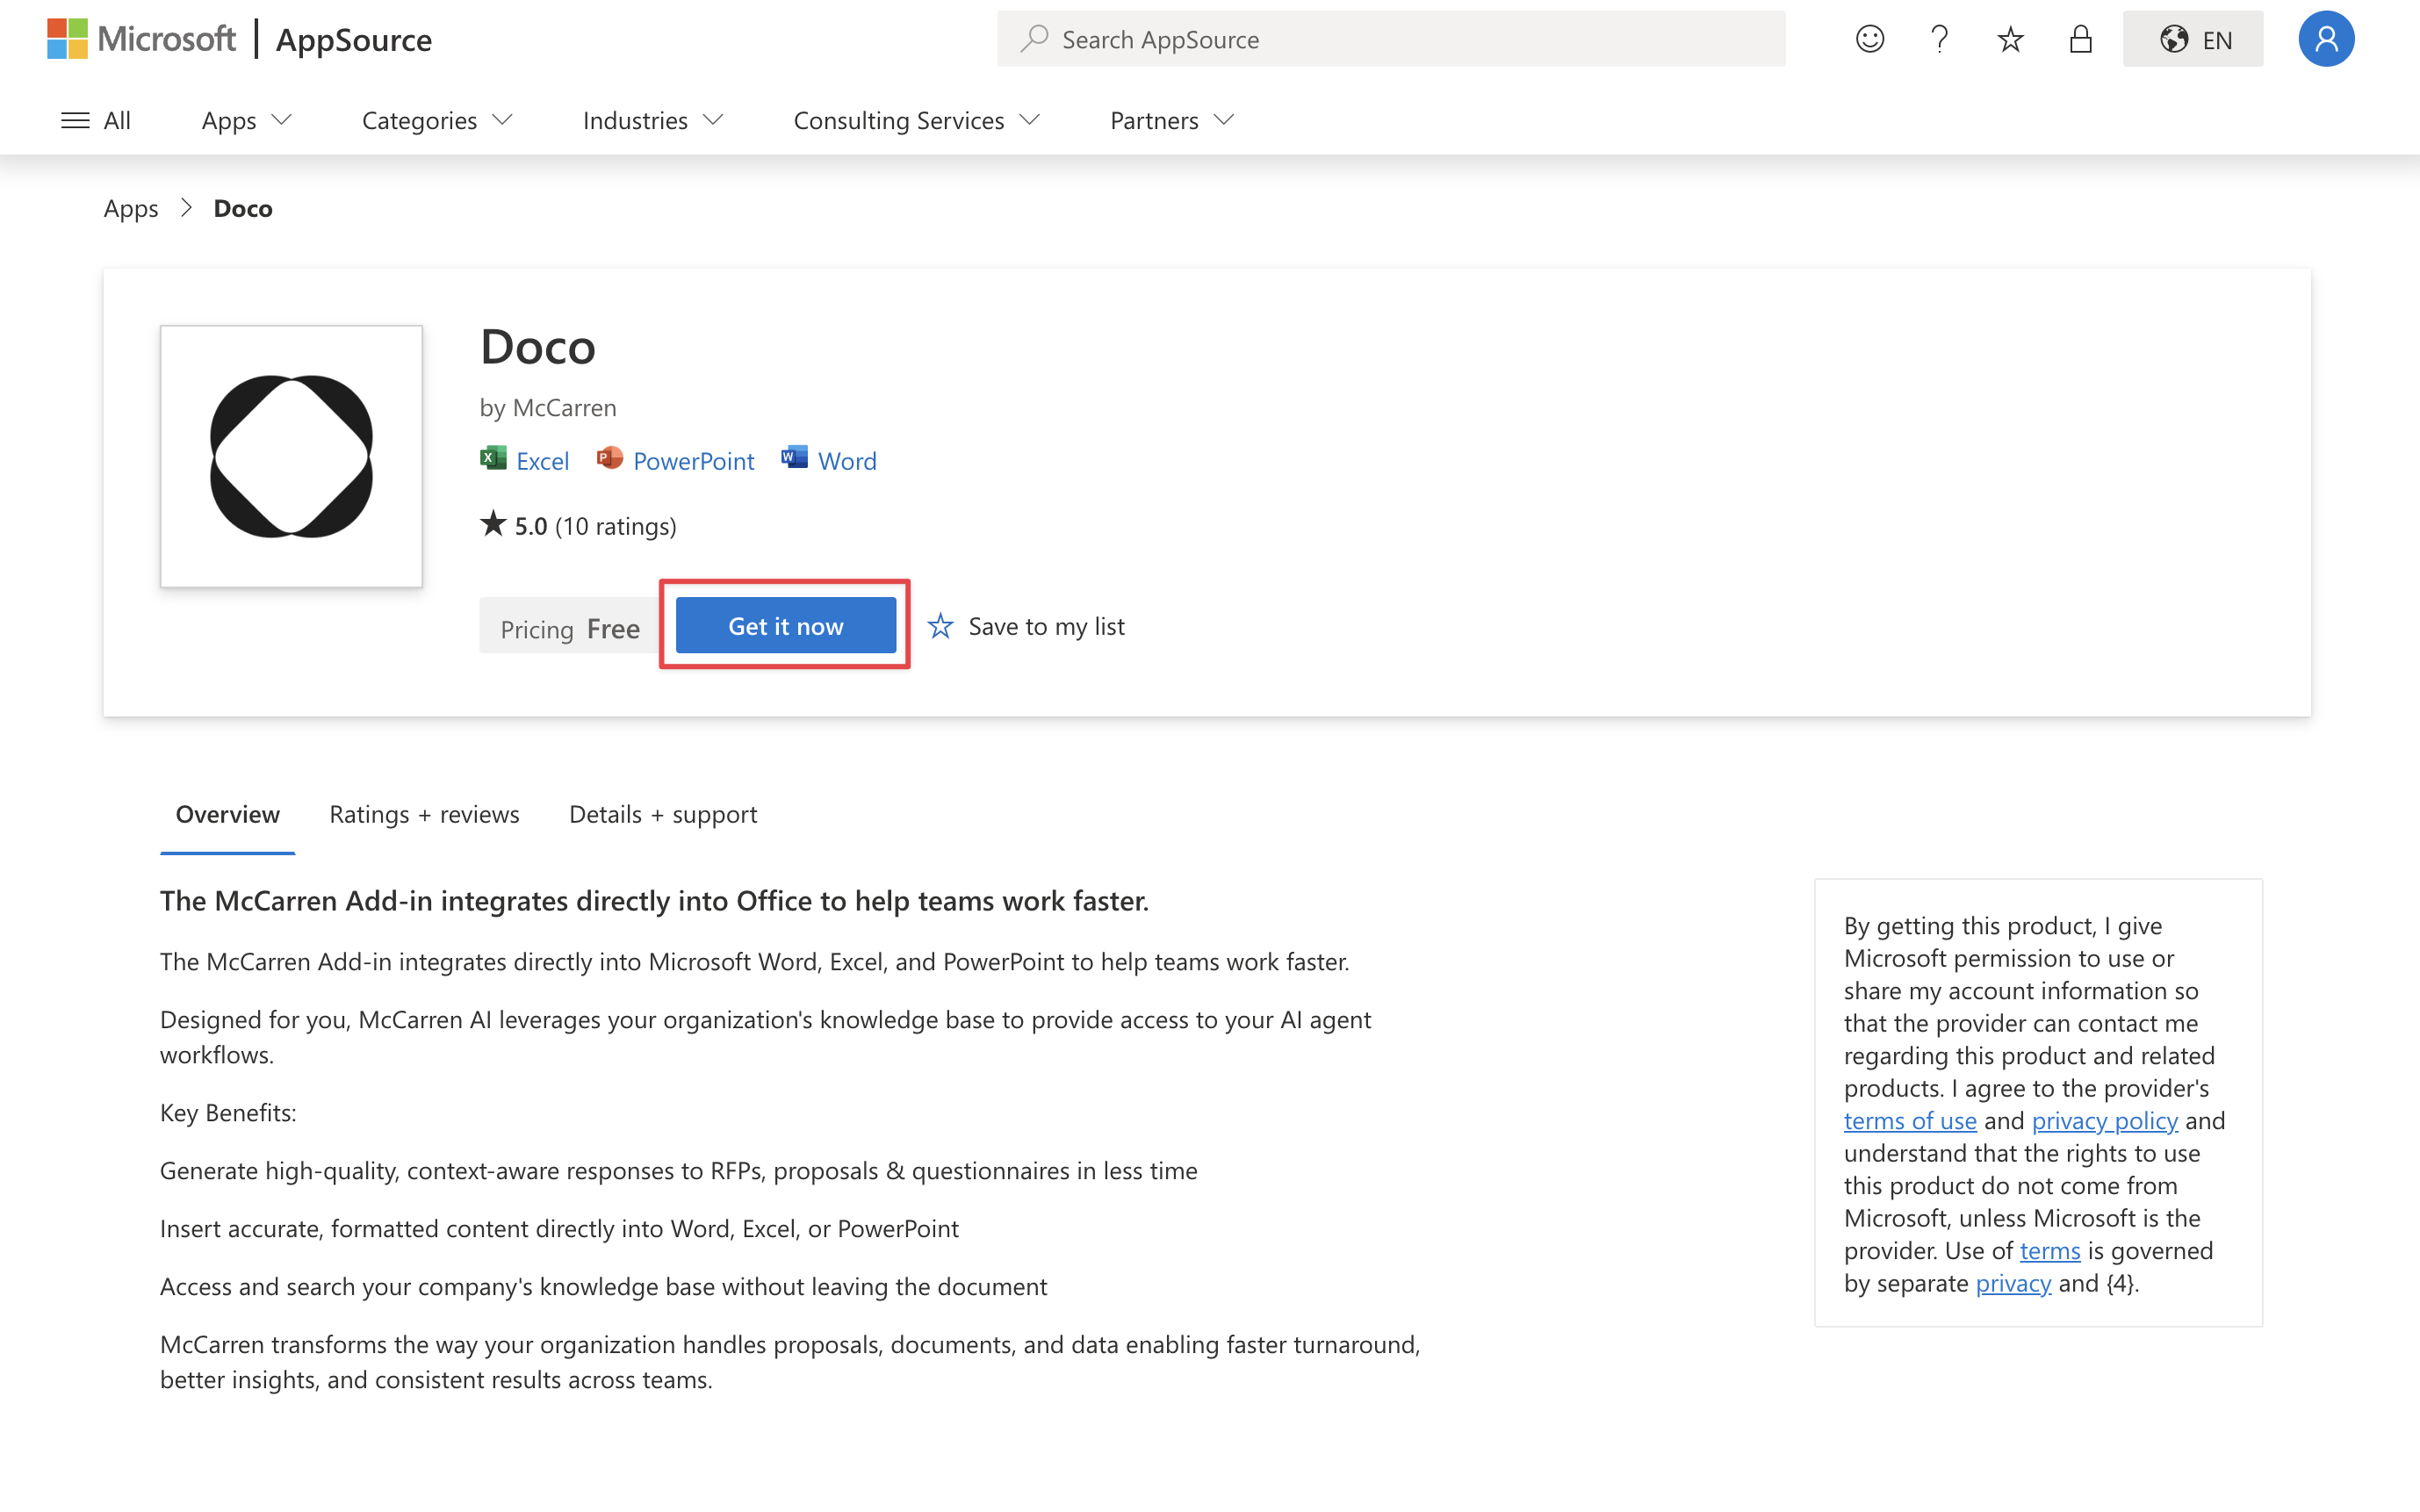This screenshot has height=1512, width=2420.
Task: Toggle Save to my list
Action: coord(1026,625)
